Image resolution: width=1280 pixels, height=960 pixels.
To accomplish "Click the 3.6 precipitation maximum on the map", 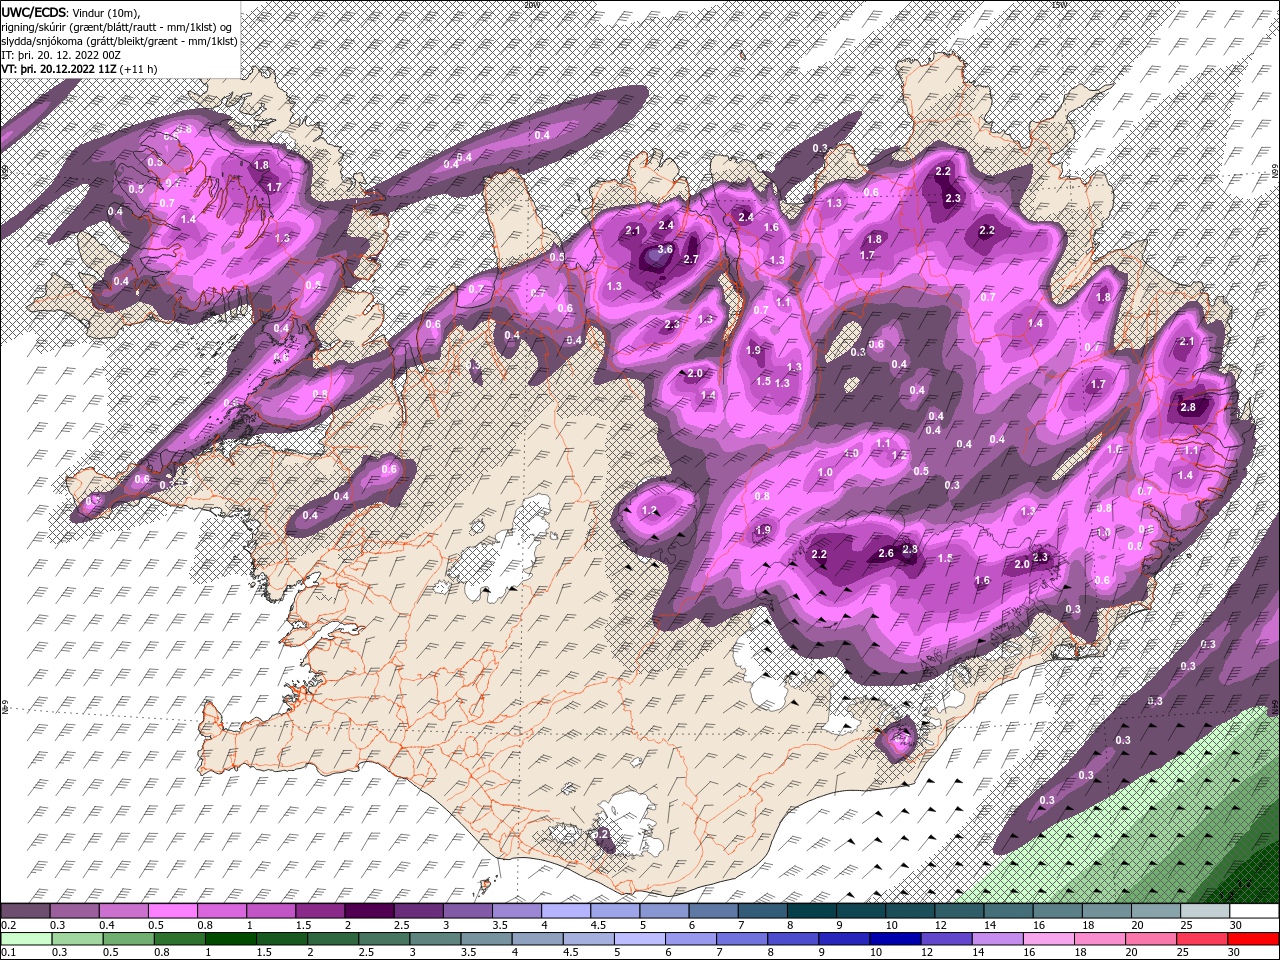I will coord(665,250).
